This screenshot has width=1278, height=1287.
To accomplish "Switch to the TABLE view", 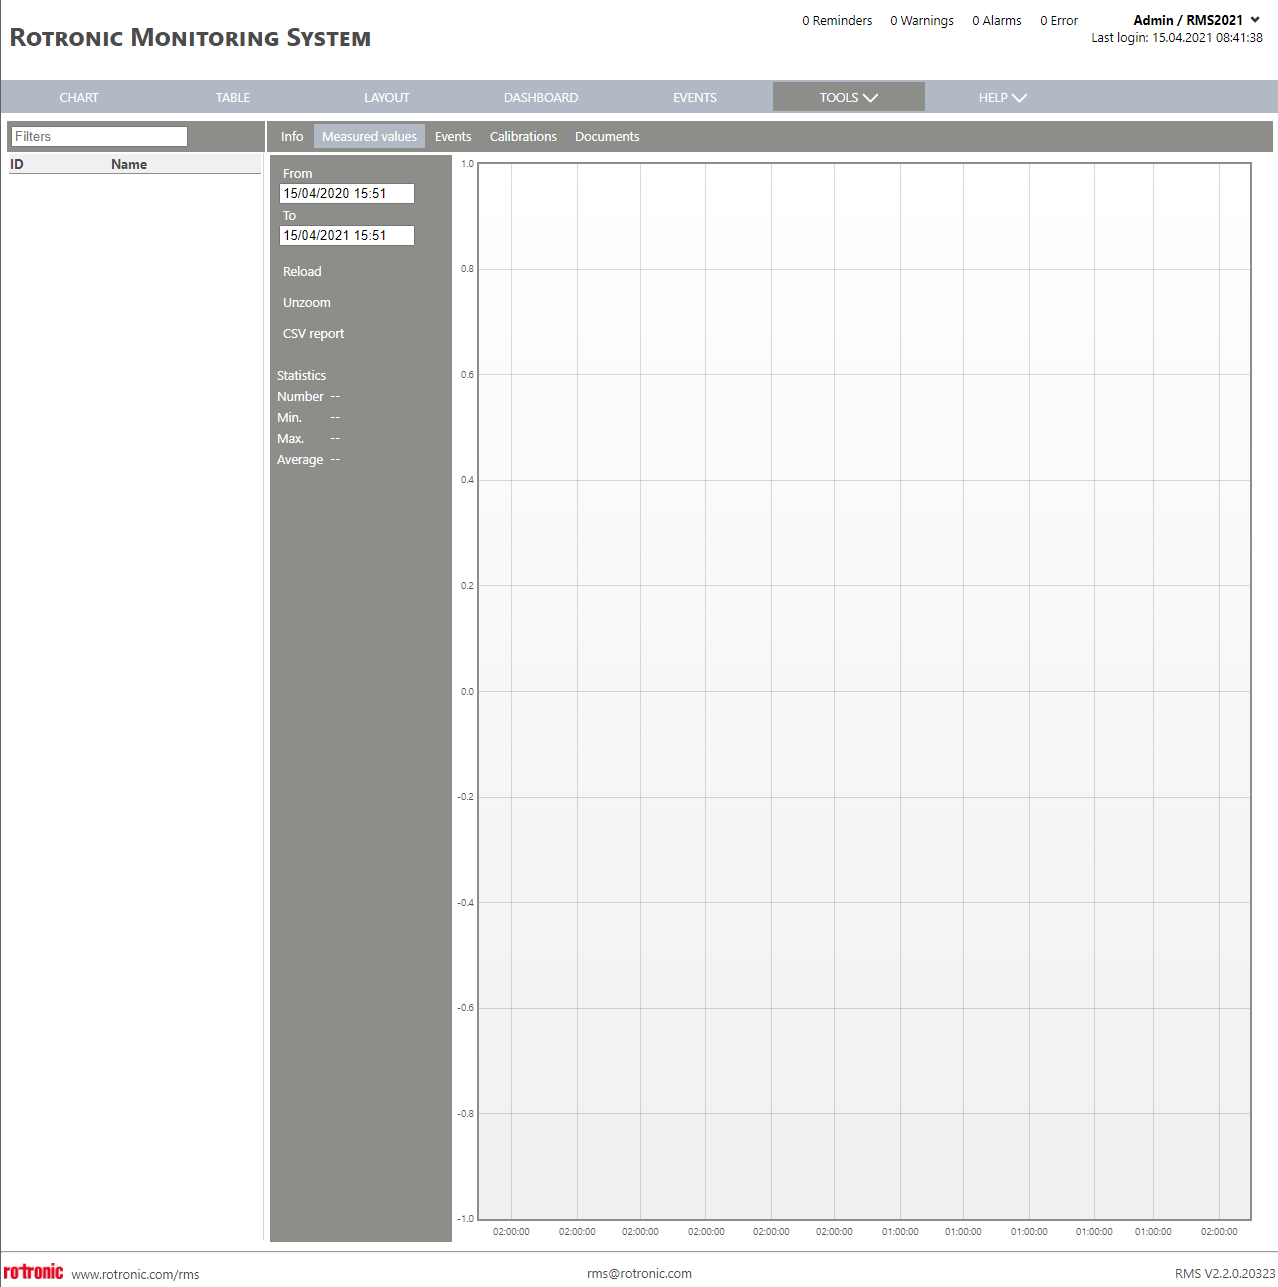I will click(233, 97).
